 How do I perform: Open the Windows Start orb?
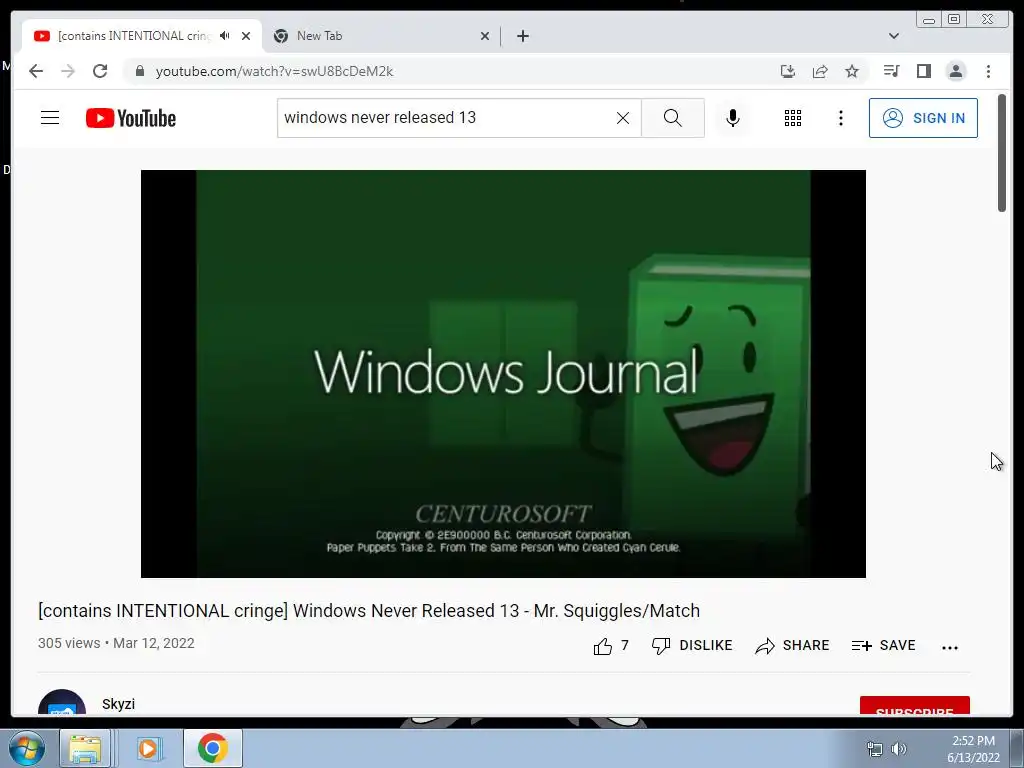(26, 748)
